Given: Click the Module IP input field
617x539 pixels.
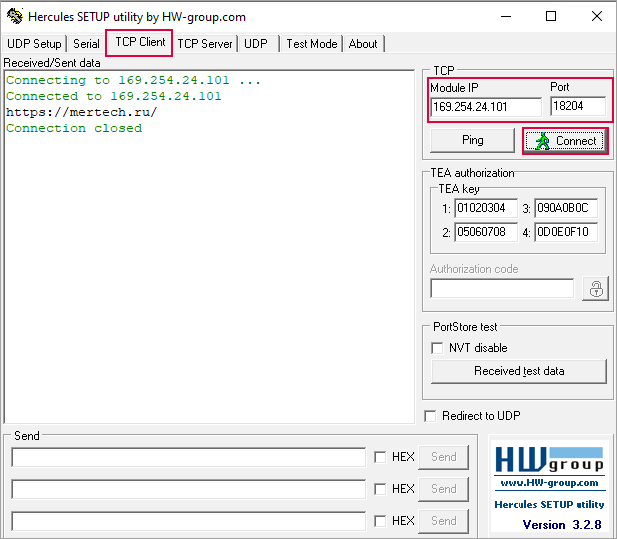Looking at the screenshot, I should [486, 107].
